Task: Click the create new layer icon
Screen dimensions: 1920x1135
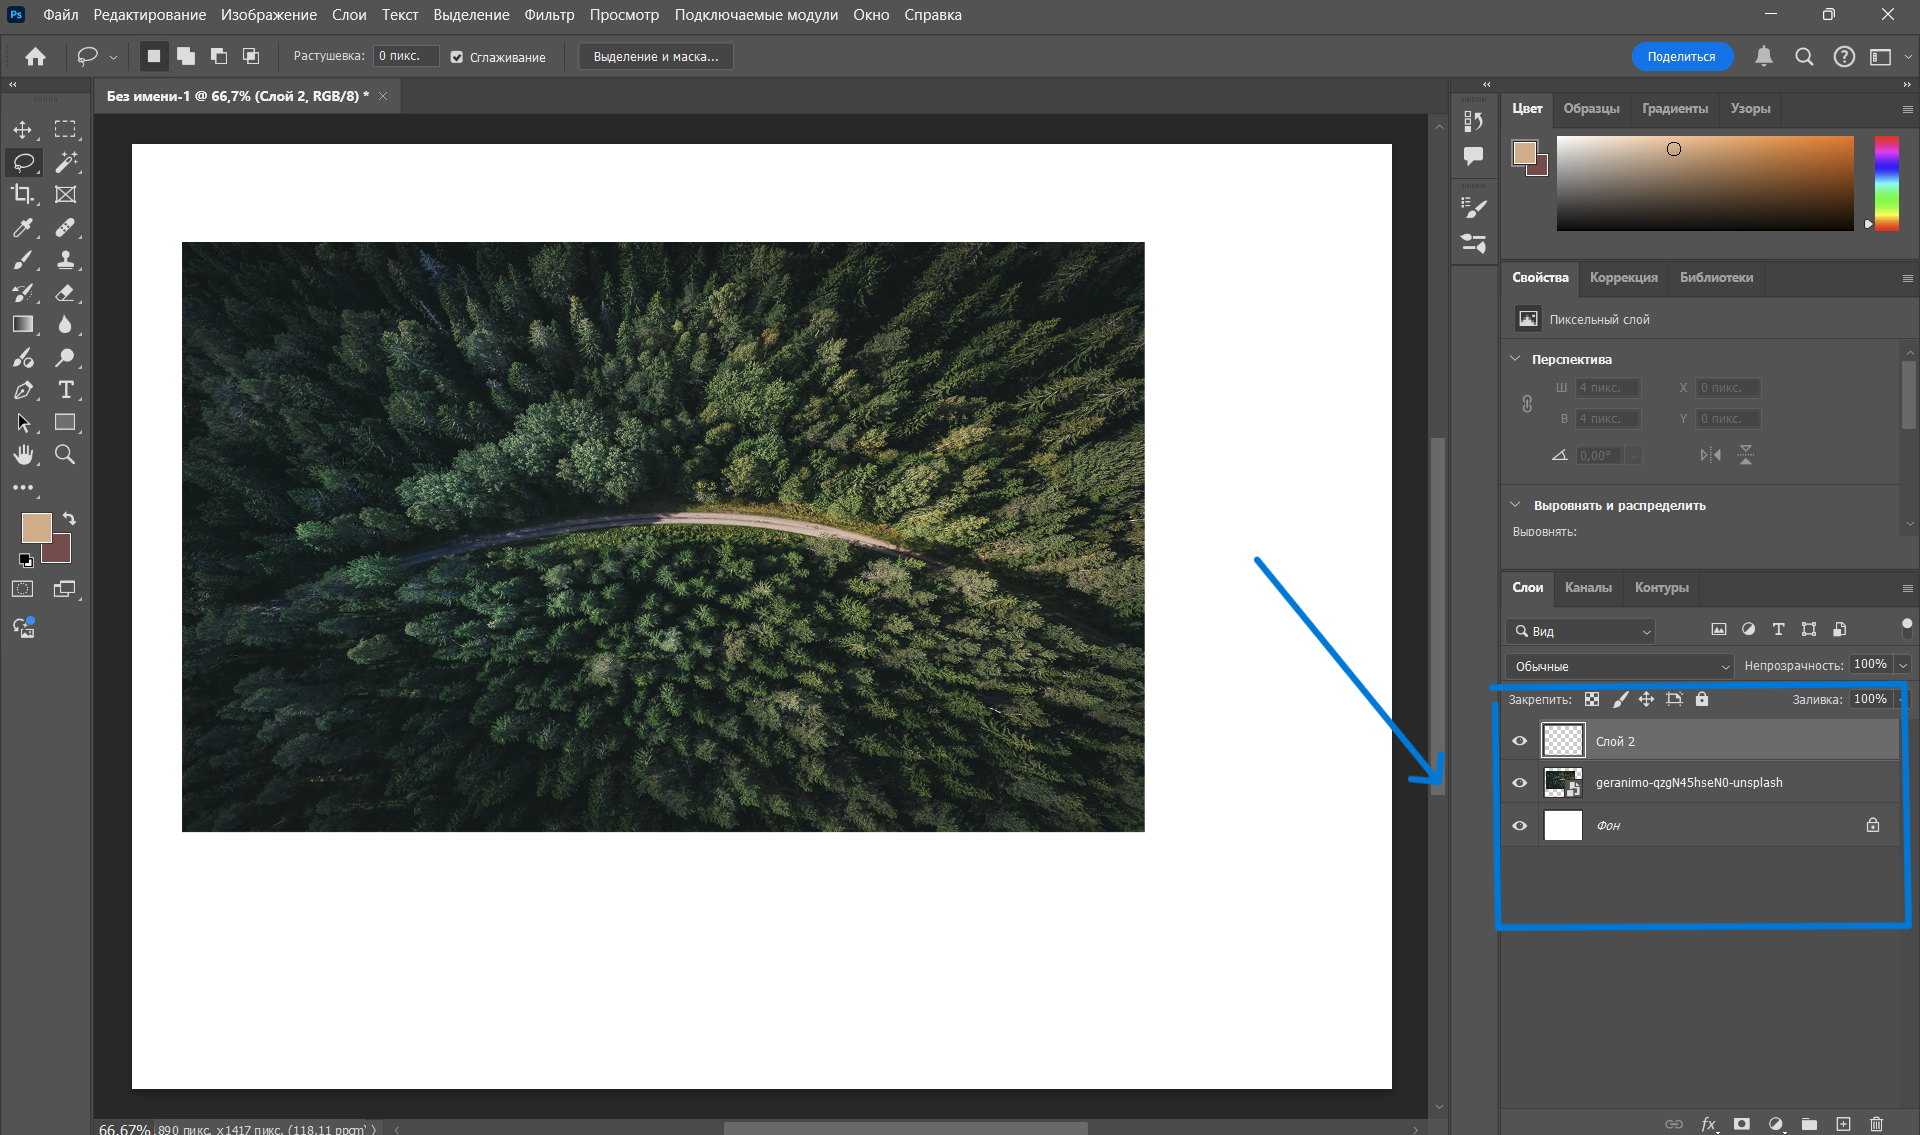Action: pyautogui.click(x=1843, y=1124)
